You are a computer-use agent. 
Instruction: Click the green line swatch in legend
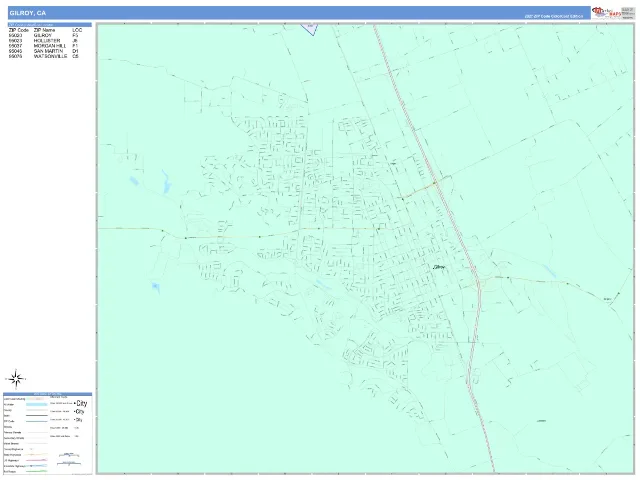[37, 471]
